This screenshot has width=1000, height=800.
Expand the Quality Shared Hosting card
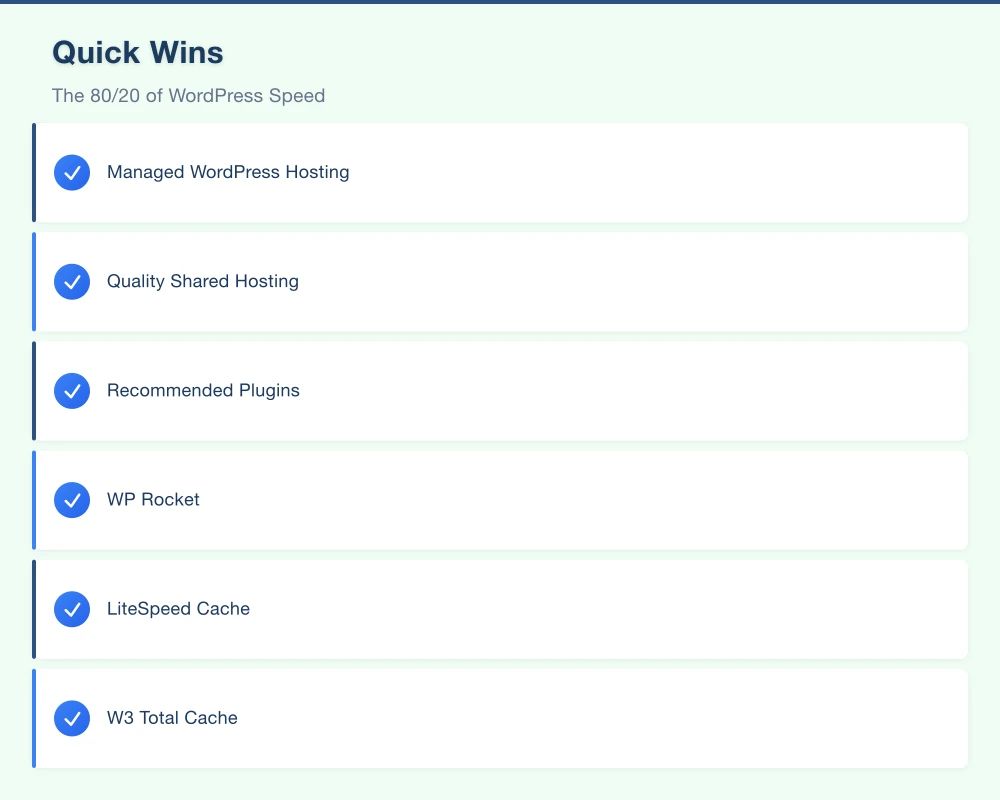click(500, 281)
